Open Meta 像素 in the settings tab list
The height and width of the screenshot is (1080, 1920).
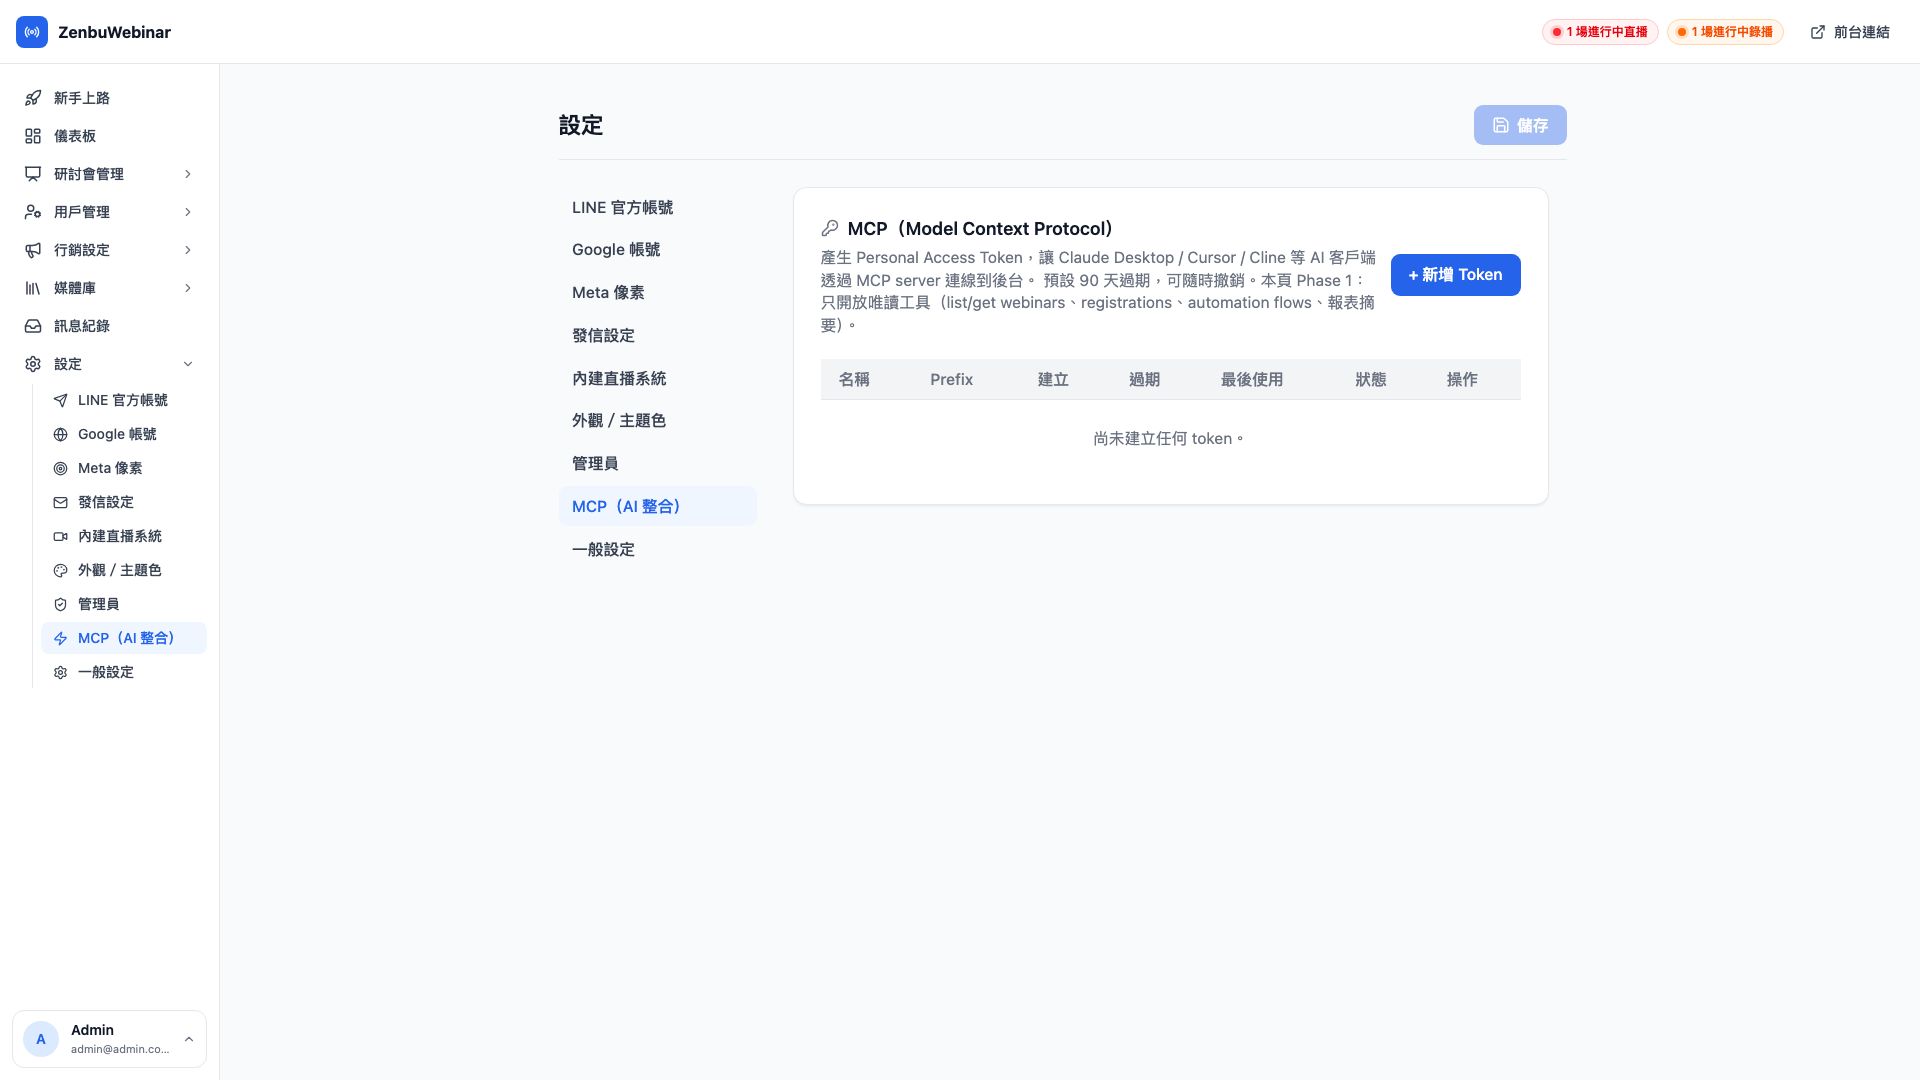click(657, 292)
